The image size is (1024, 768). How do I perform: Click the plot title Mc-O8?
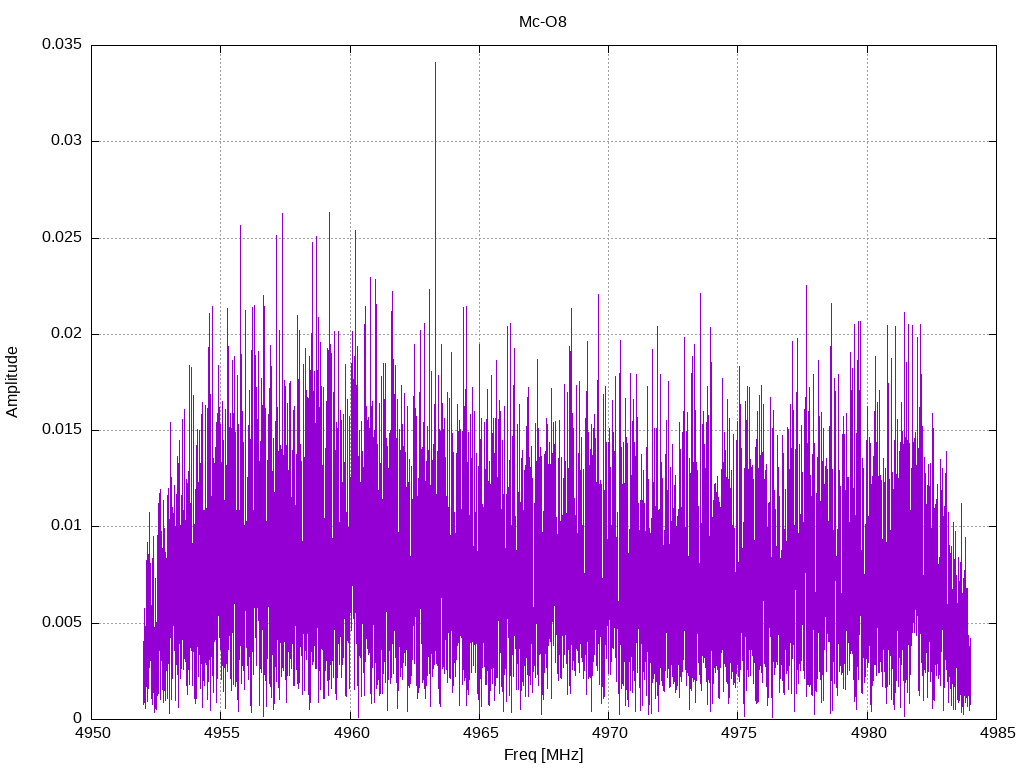pos(543,22)
